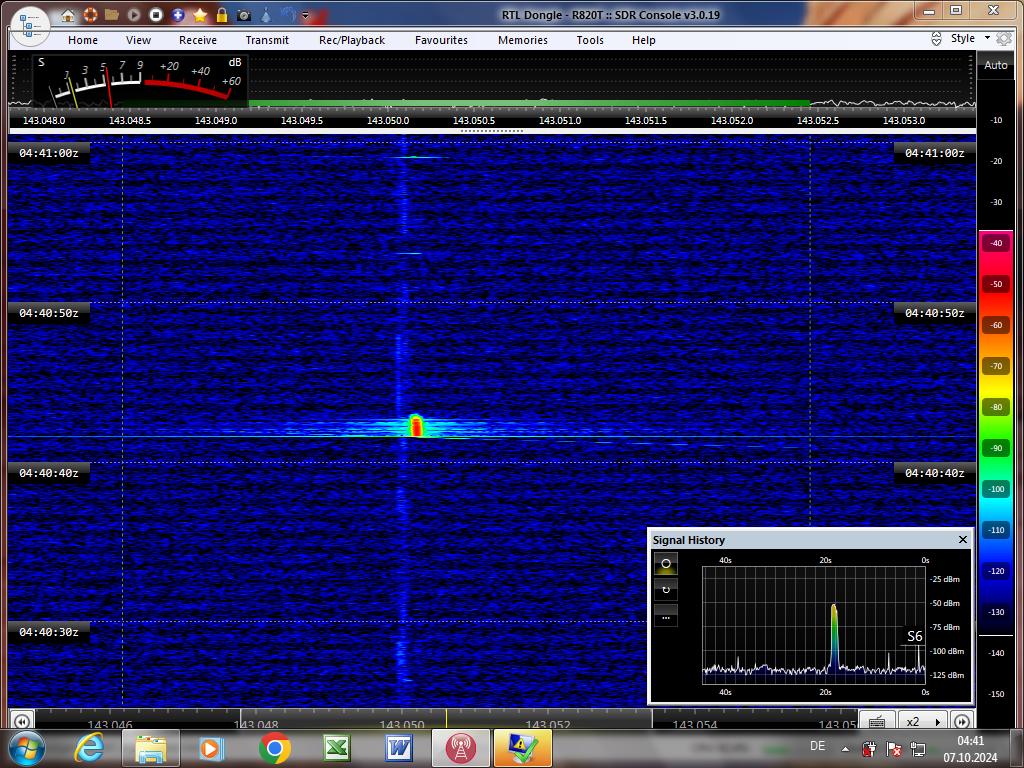Launch Internet Explorer from the taskbar
Image resolution: width=1024 pixels, height=768 pixels.
coord(89,748)
